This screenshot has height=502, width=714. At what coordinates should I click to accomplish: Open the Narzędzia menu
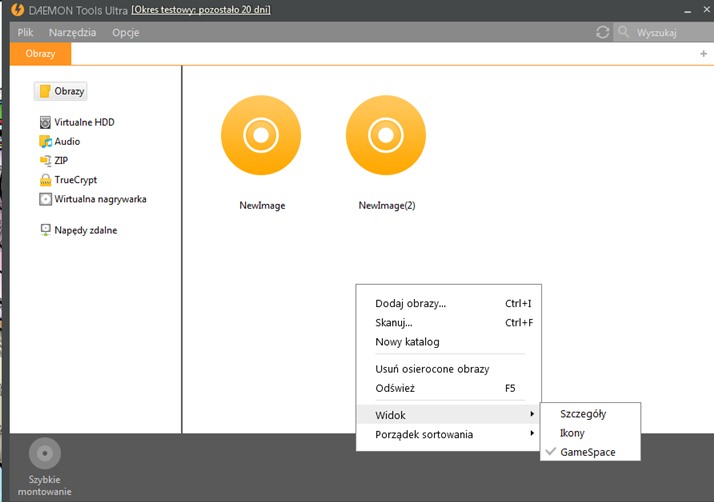click(x=72, y=32)
